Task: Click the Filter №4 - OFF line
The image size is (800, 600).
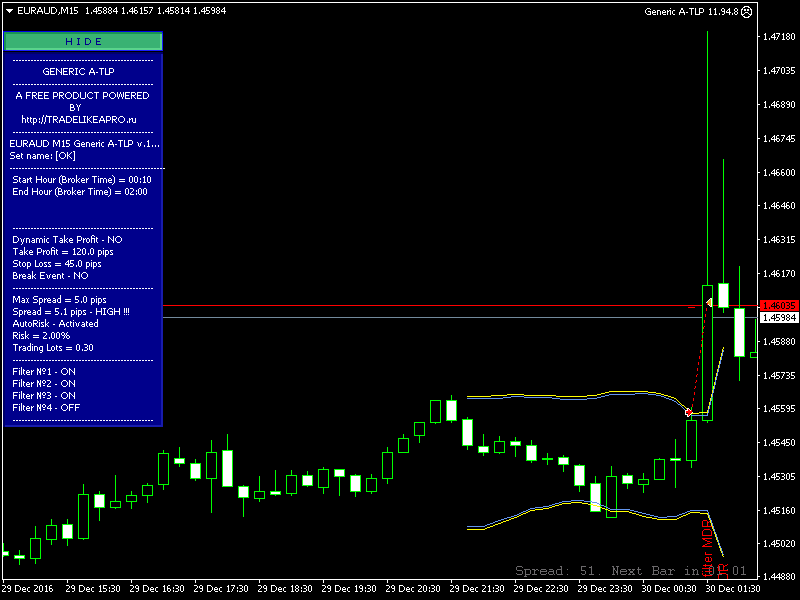Action: coord(46,408)
